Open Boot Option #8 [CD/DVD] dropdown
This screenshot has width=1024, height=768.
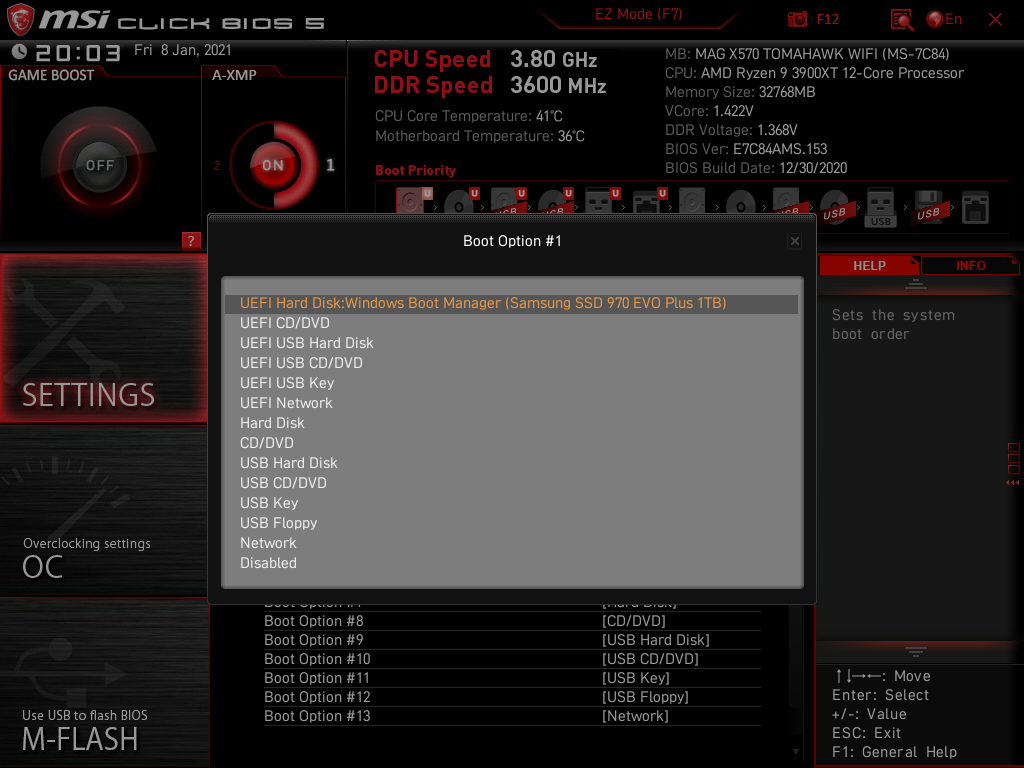pos(512,621)
